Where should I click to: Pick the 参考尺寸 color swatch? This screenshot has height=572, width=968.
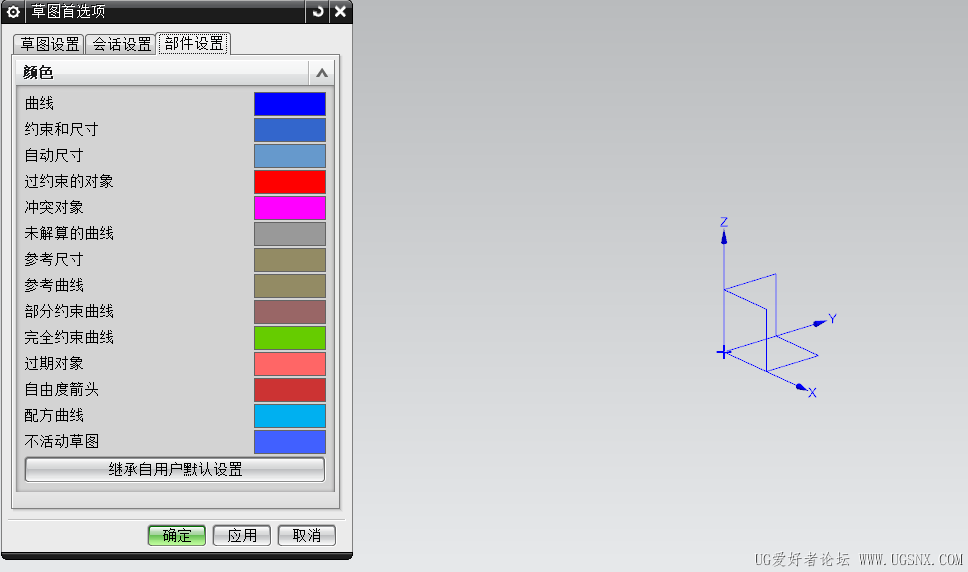[x=290, y=260]
